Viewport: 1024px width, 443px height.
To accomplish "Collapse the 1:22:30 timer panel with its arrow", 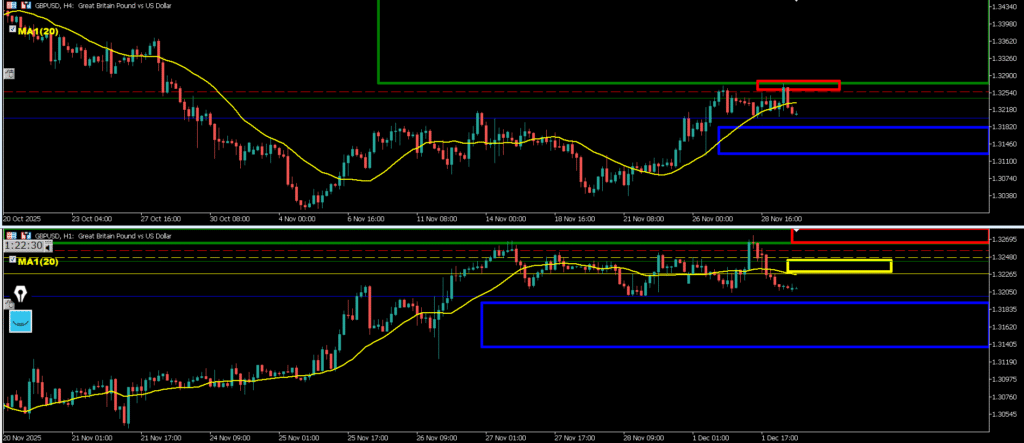I will [x=49, y=245].
